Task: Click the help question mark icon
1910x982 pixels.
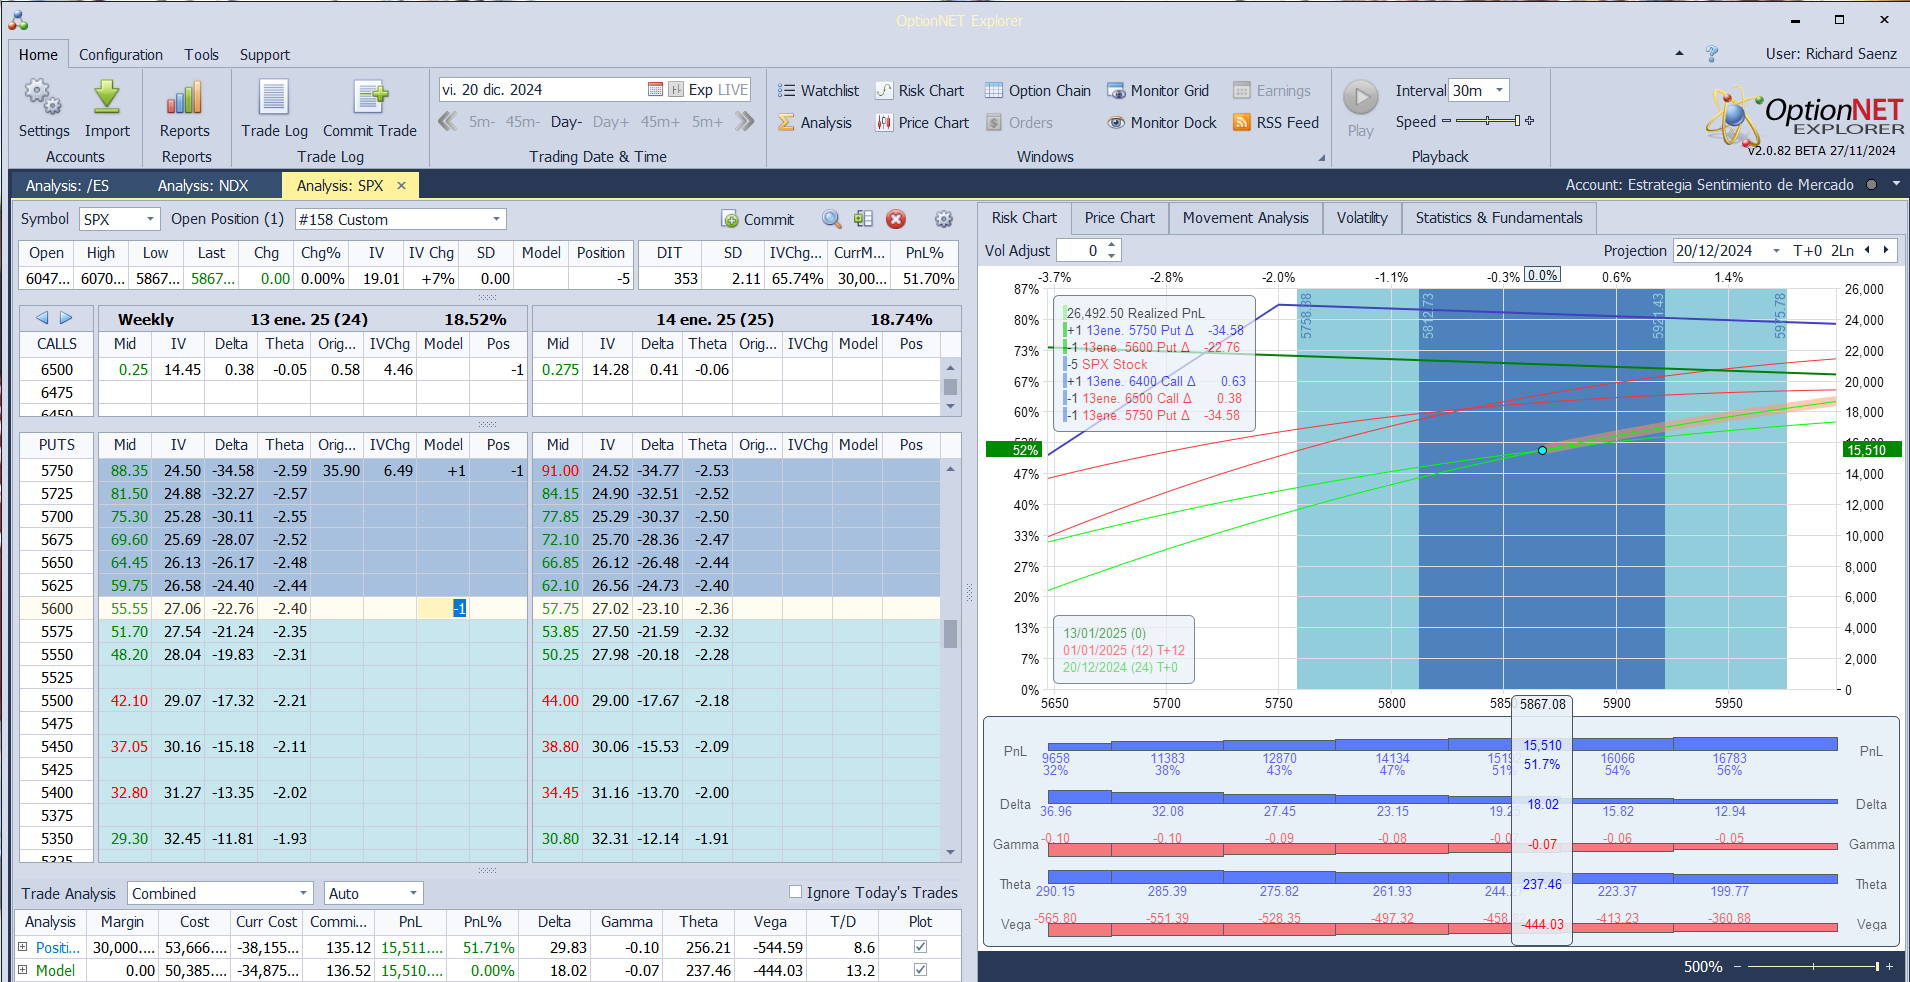Action: tap(1712, 54)
